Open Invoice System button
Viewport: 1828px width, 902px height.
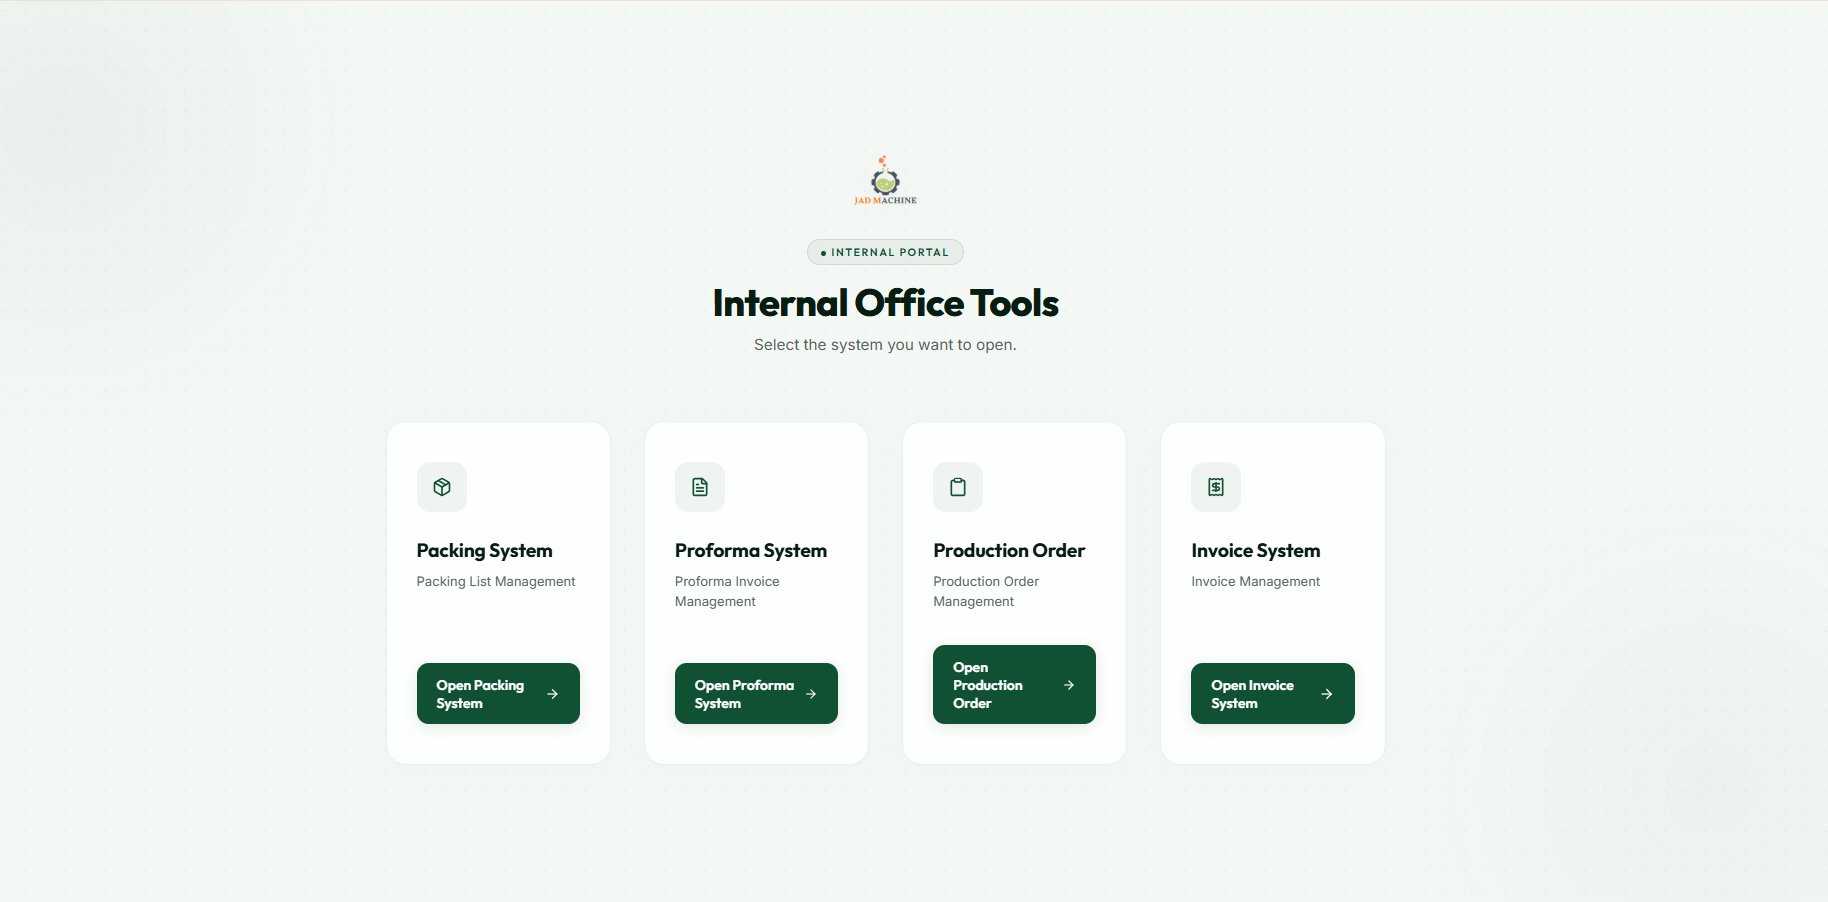1272,693
